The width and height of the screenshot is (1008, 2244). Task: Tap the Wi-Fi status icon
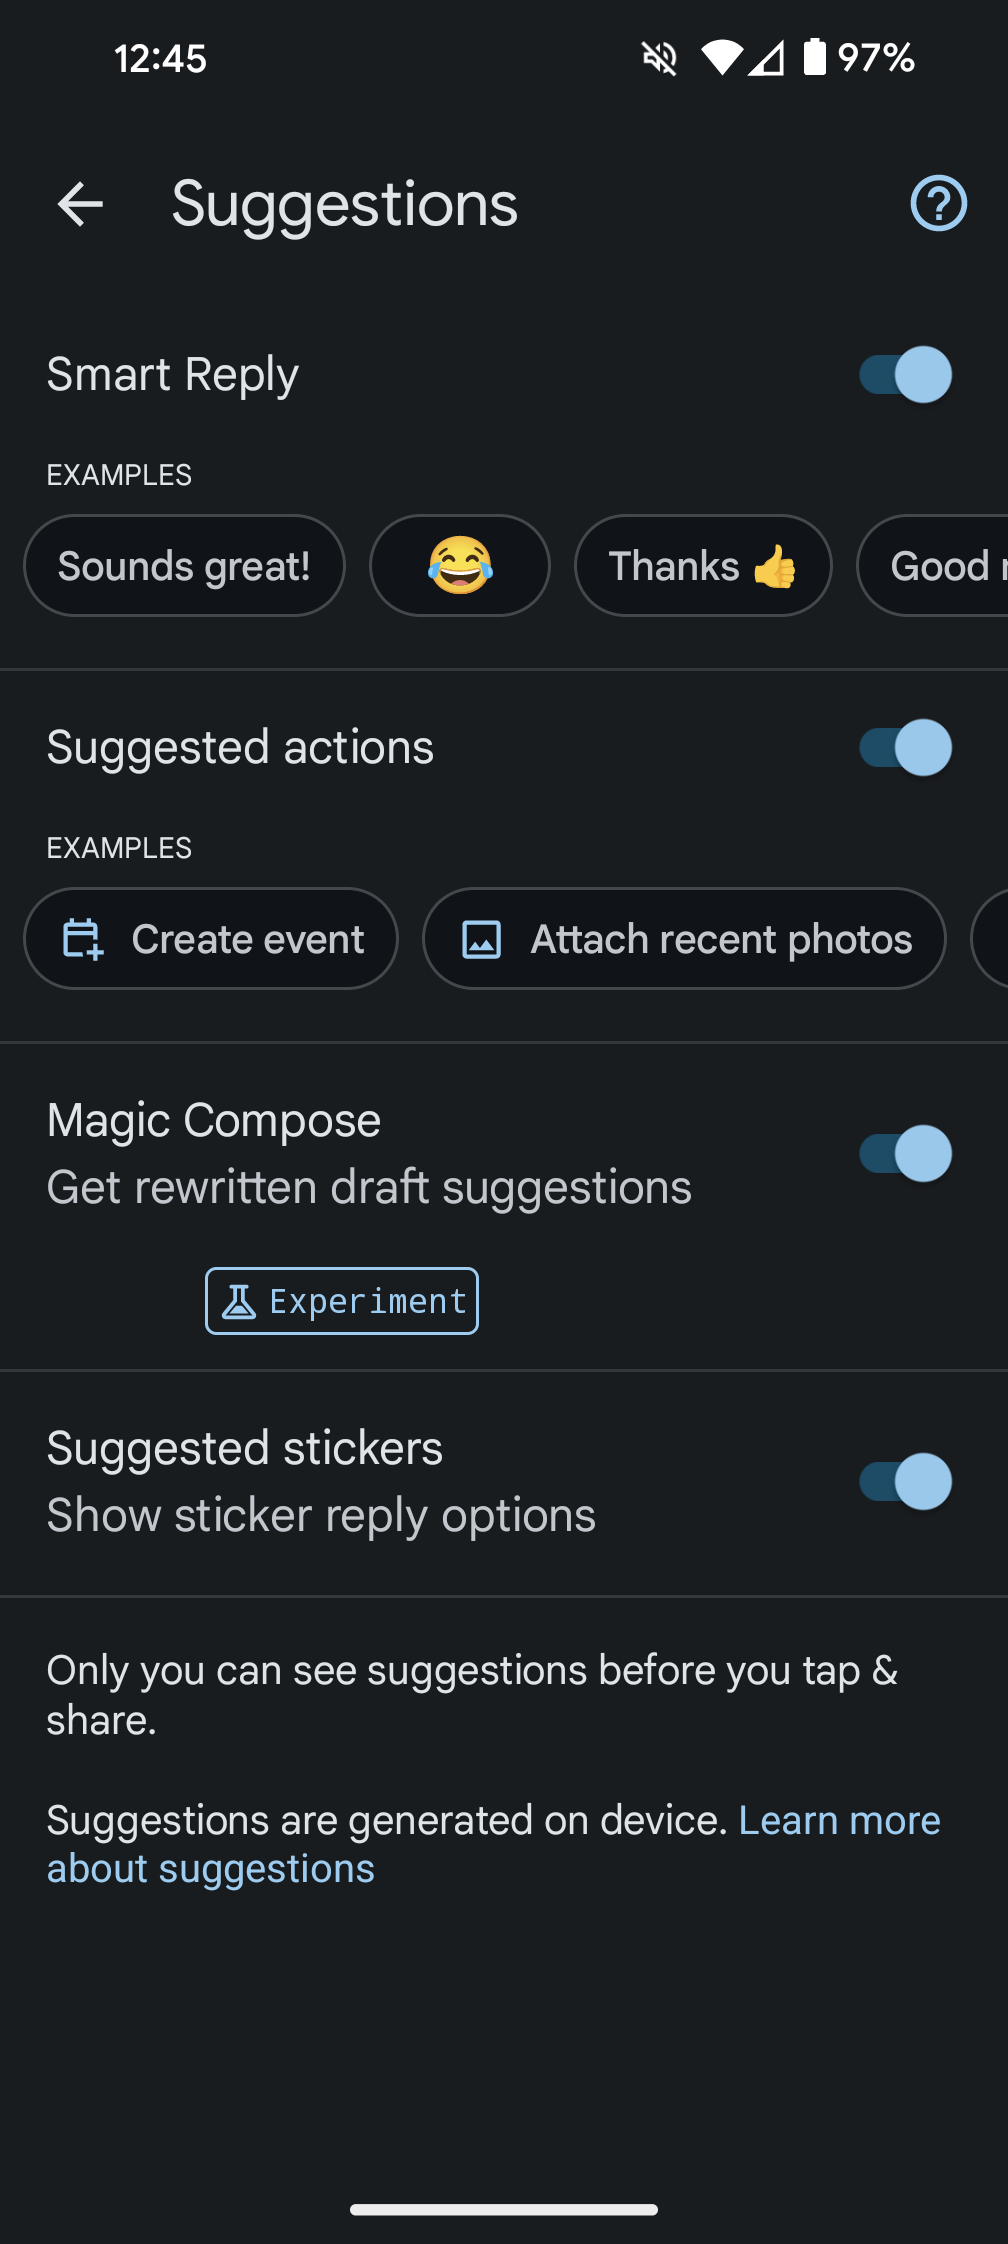[x=722, y=58]
